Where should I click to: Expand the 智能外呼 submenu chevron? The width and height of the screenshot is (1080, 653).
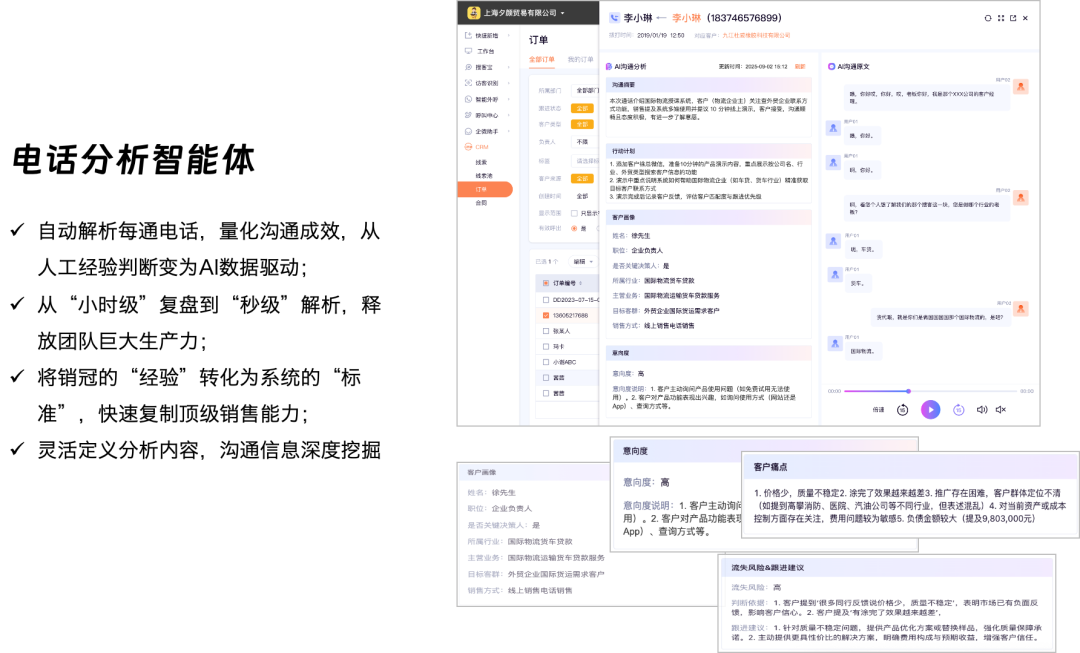[x=509, y=99]
